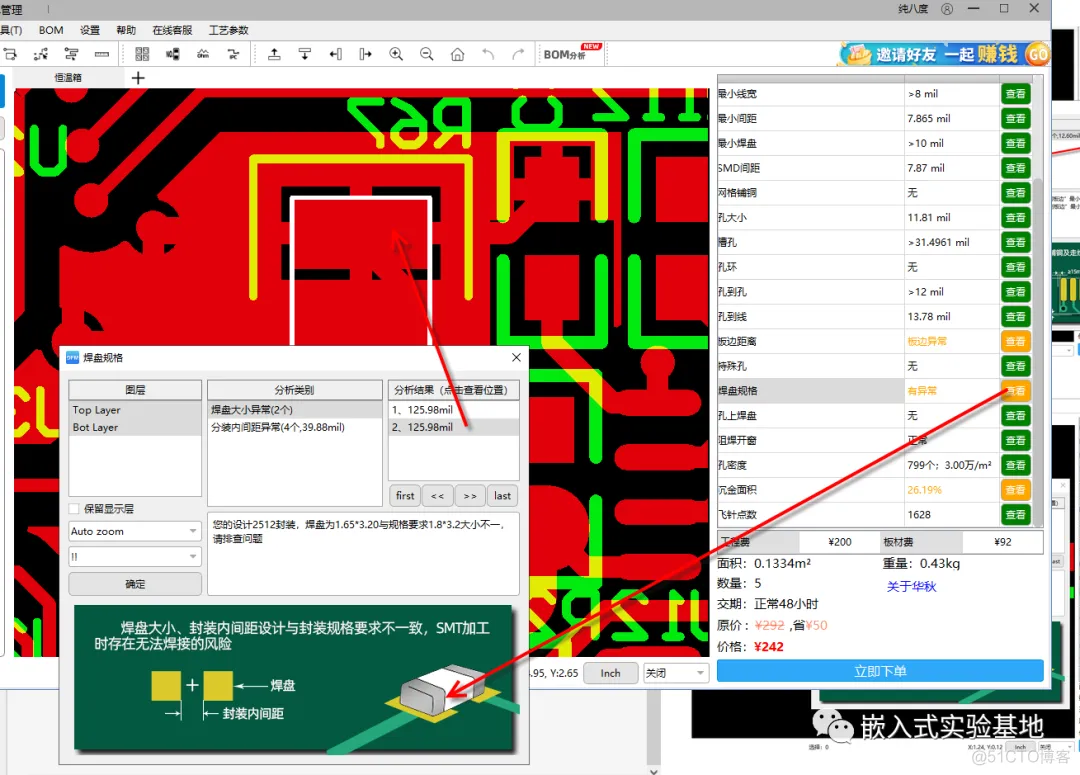Click the << previous result button
This screenshot has height=775, width=1080.
437,495
